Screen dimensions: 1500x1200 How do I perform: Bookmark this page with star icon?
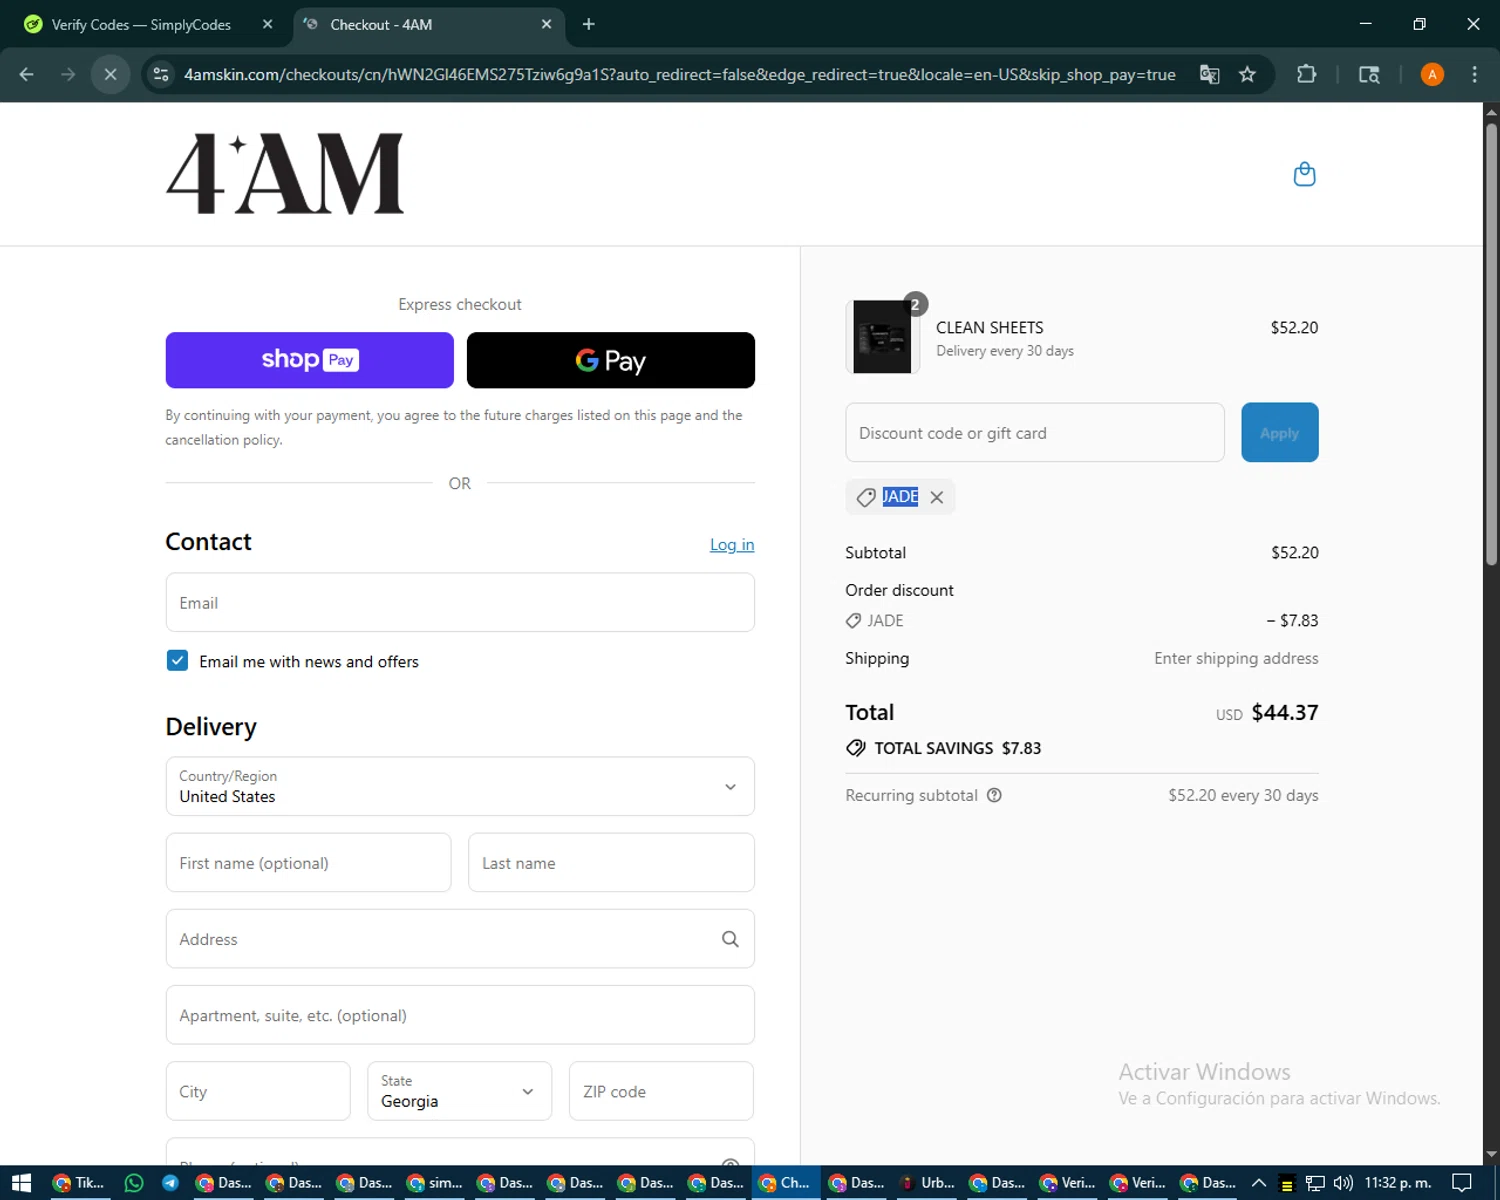coord(1247,74)
